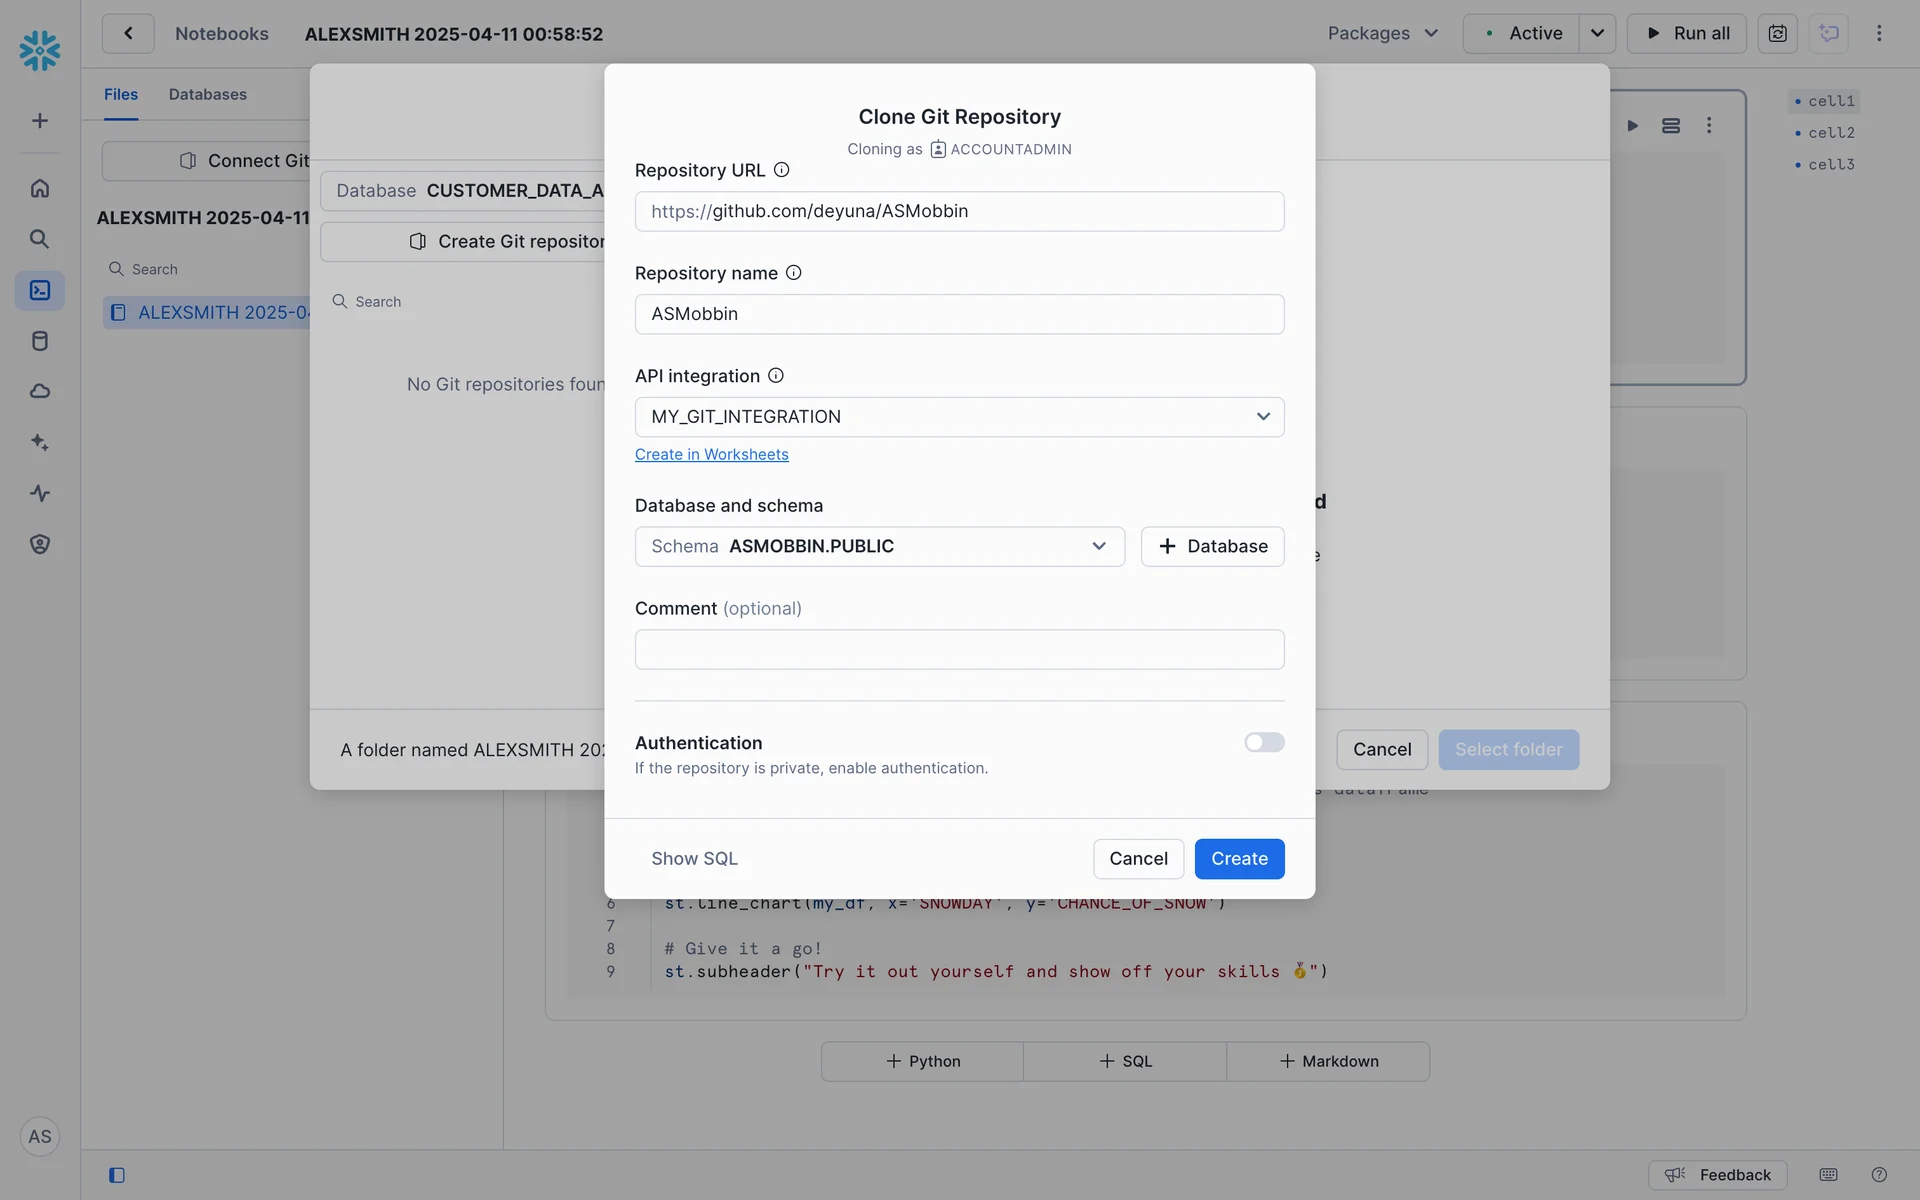Open the Home icon in sidebar

[x=40, y=188]
